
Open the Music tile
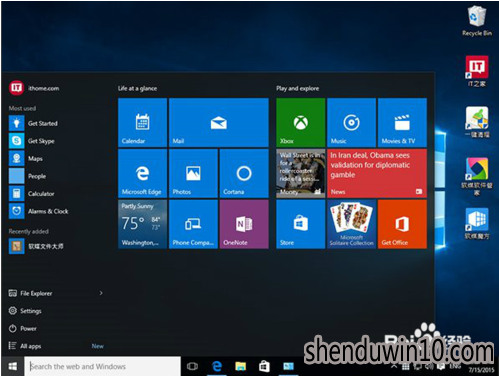(x=351, y=122)
